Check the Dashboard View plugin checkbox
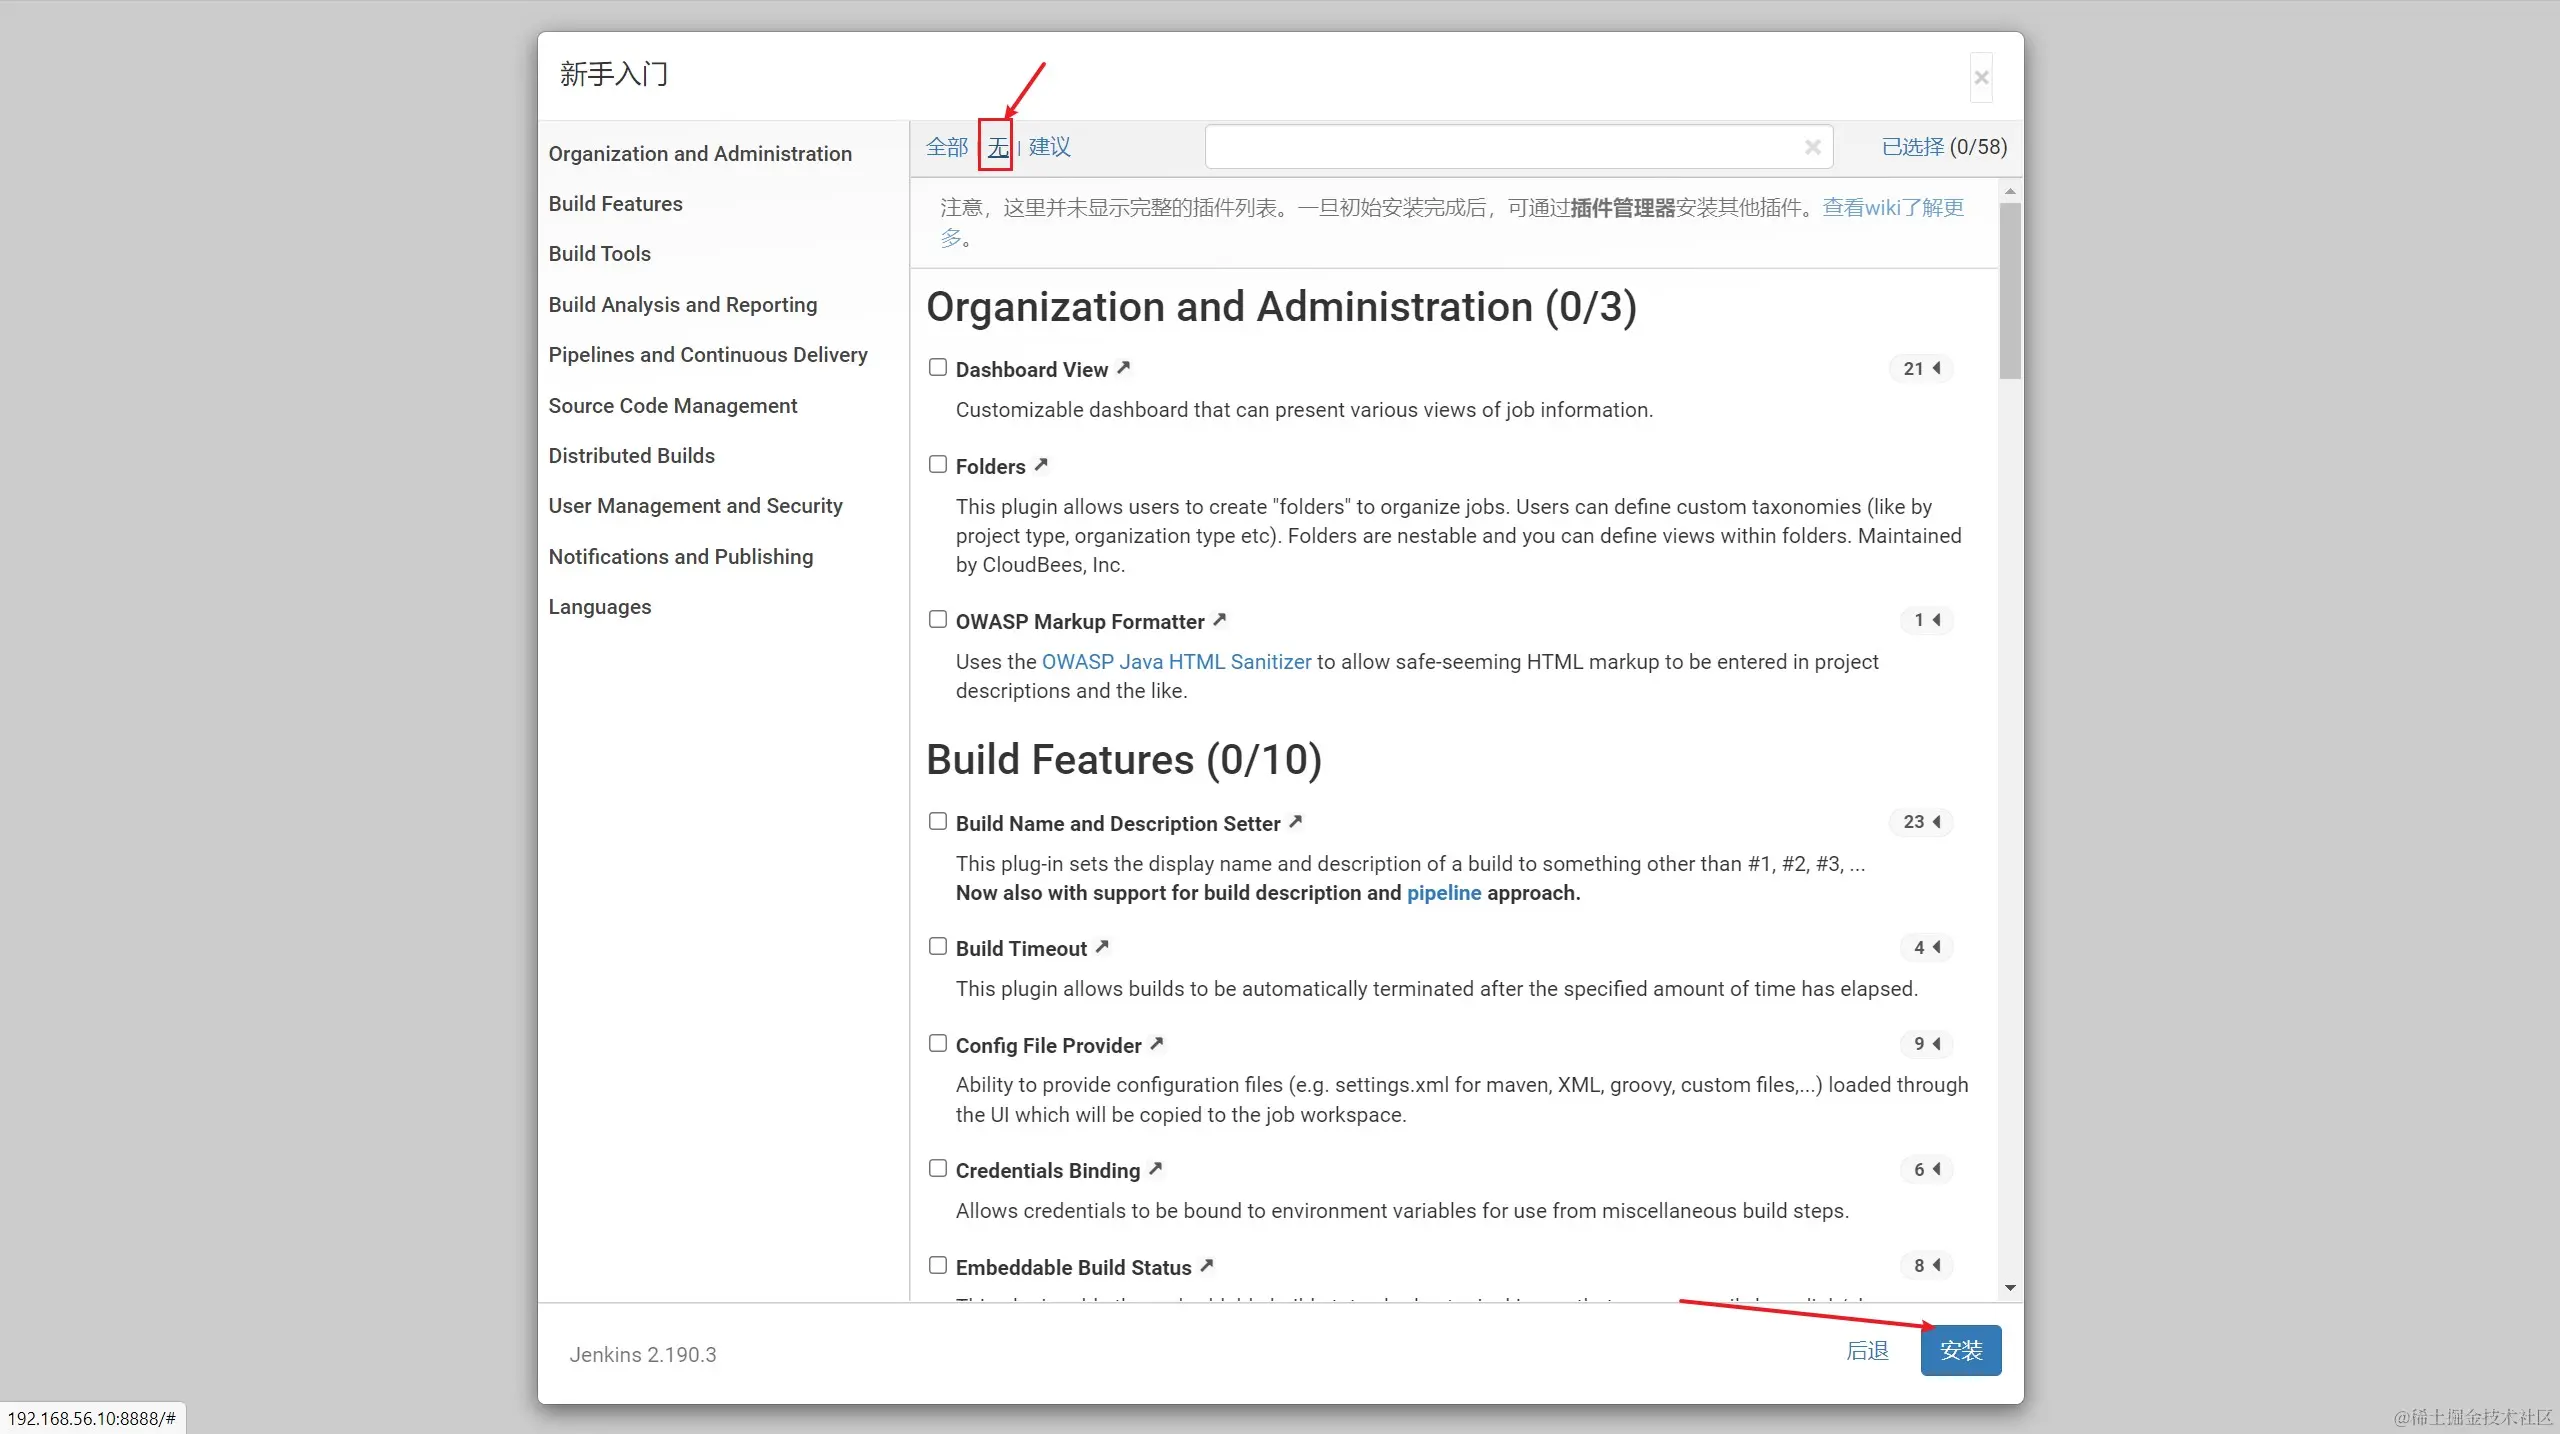This screenshot has height=1434, width=2560. pyautogui.click(x=938, y=368)
